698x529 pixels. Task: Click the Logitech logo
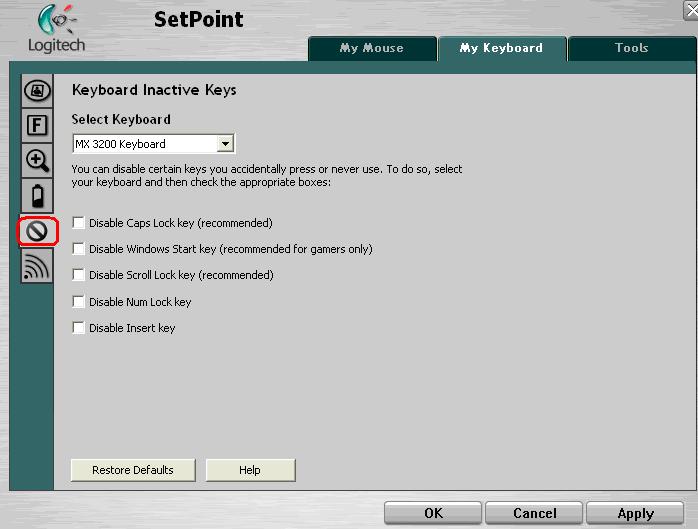pyautogui.click(x=57, y=28)
